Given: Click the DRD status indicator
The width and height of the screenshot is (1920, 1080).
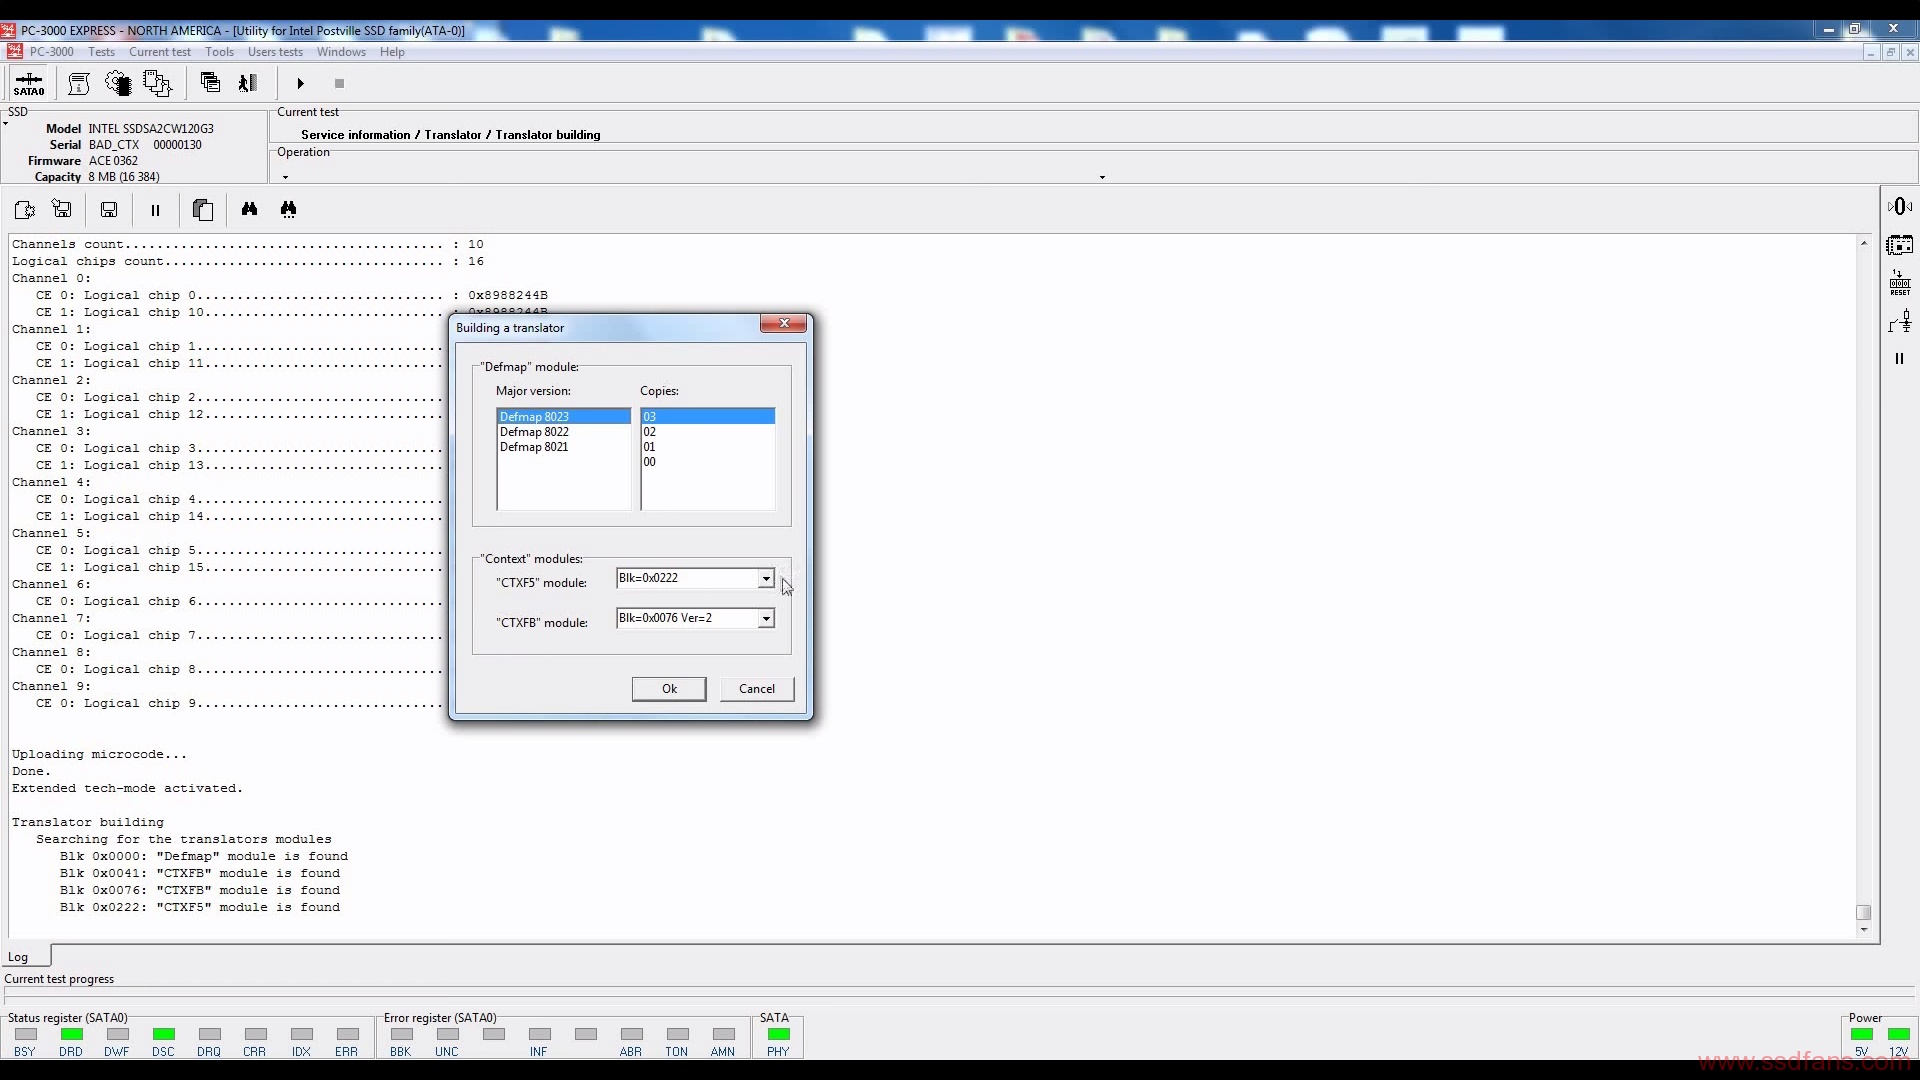Looking at the screenshot, I should pyautogui.click(x=71, y=1034).
